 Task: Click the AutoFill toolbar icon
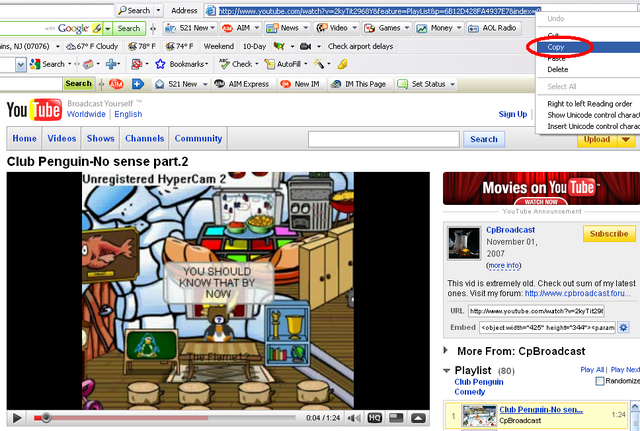[269, 64]
